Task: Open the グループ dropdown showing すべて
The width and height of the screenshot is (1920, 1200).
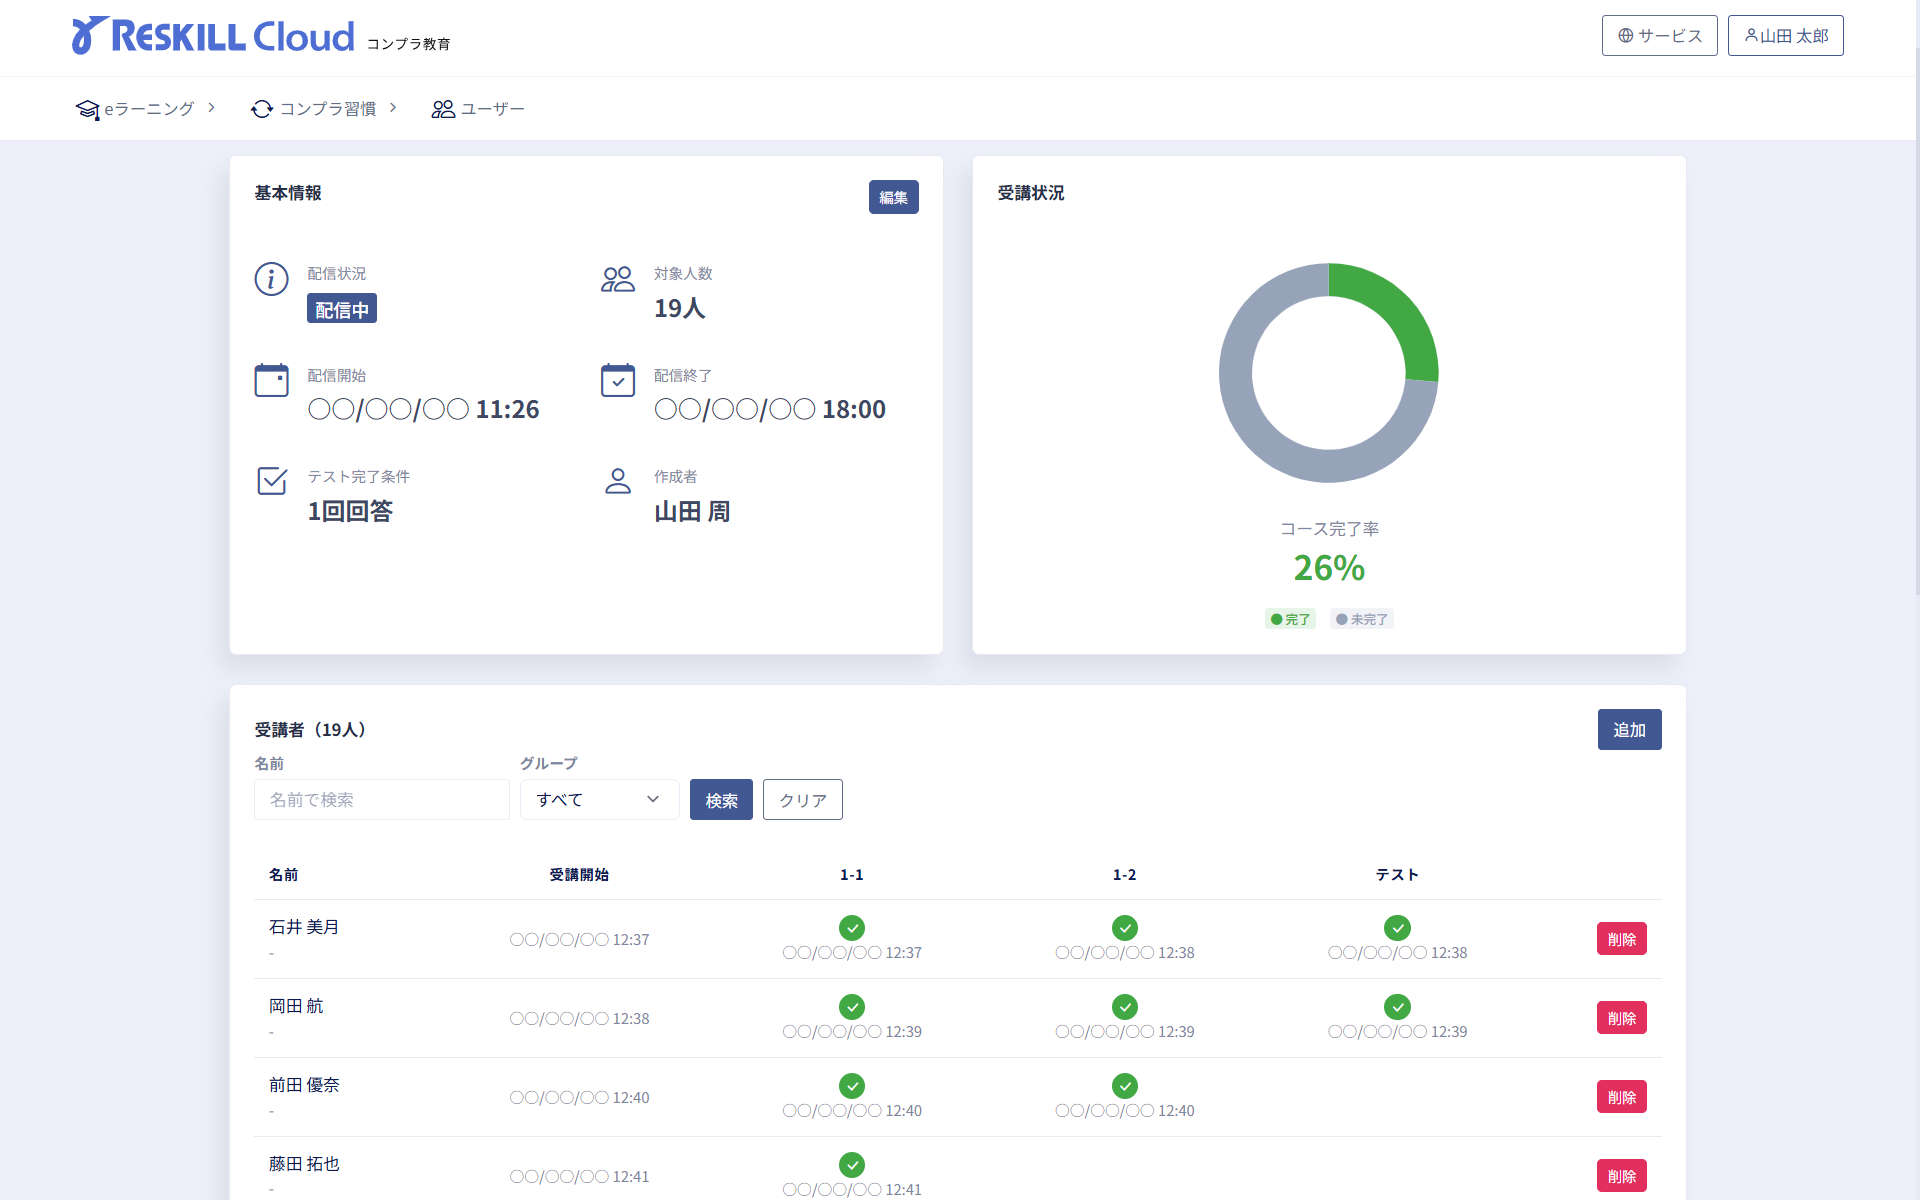Action: coord(599,800)
